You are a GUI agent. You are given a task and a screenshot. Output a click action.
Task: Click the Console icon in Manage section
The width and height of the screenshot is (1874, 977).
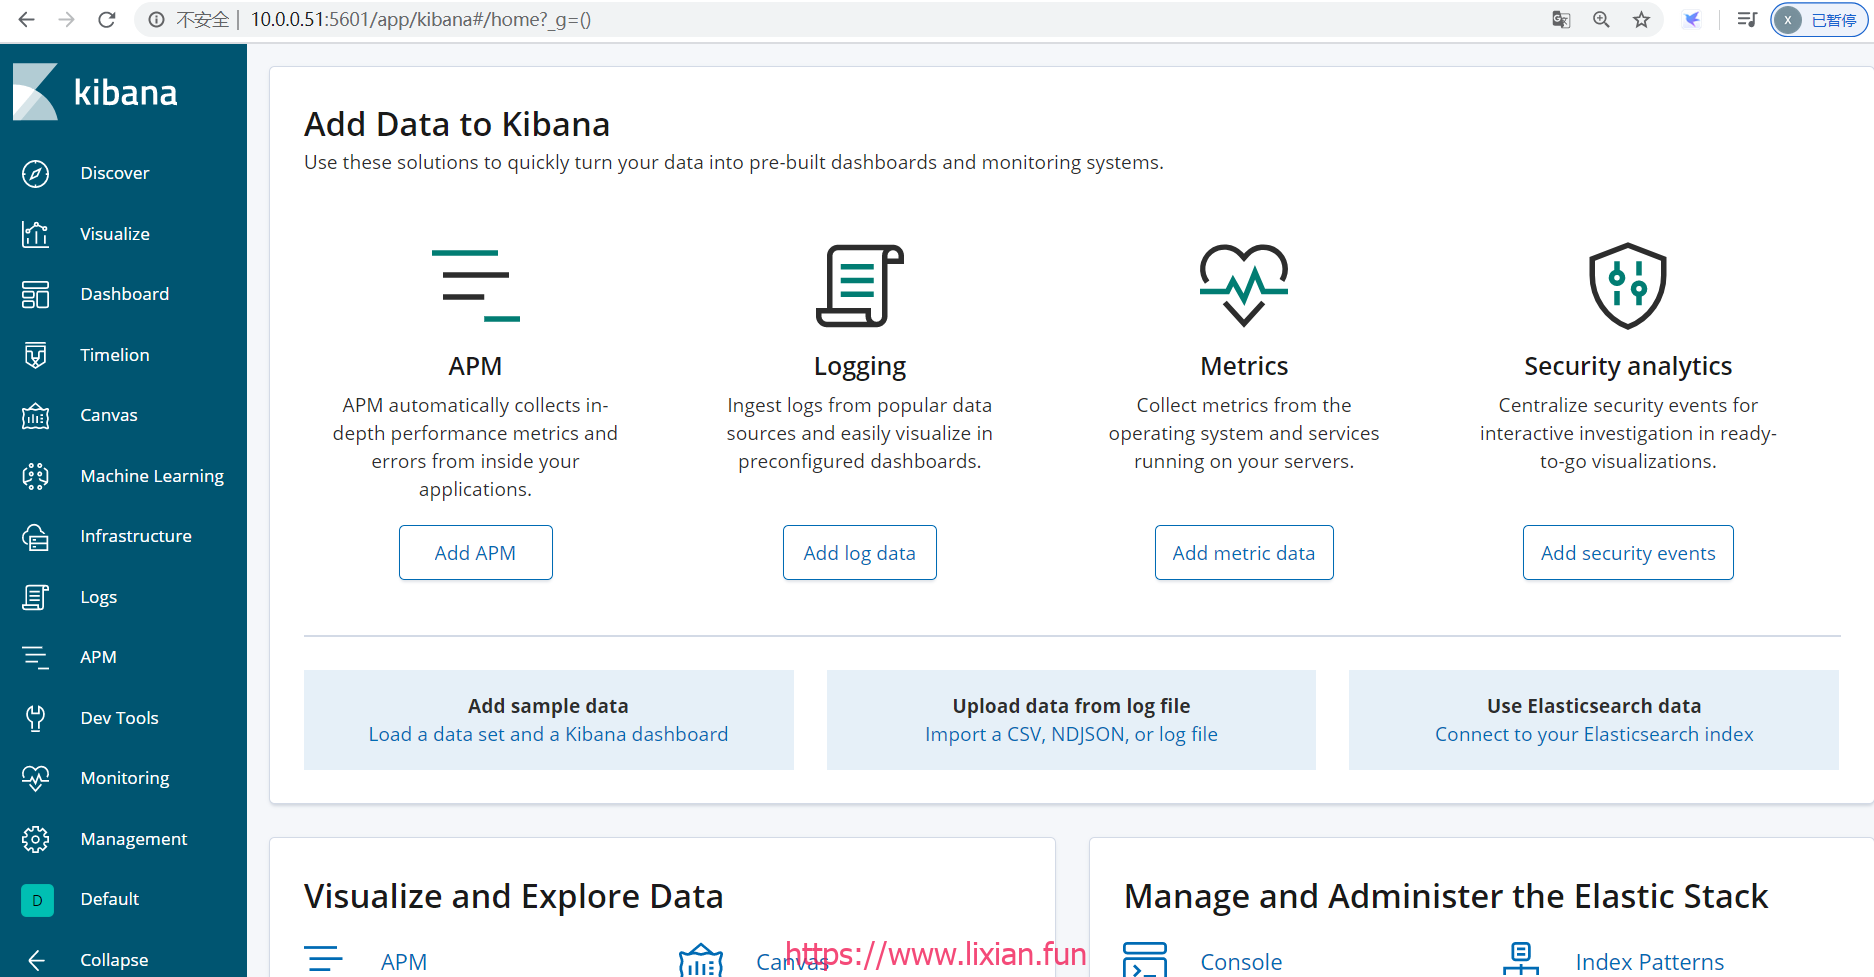point(1145,960)
